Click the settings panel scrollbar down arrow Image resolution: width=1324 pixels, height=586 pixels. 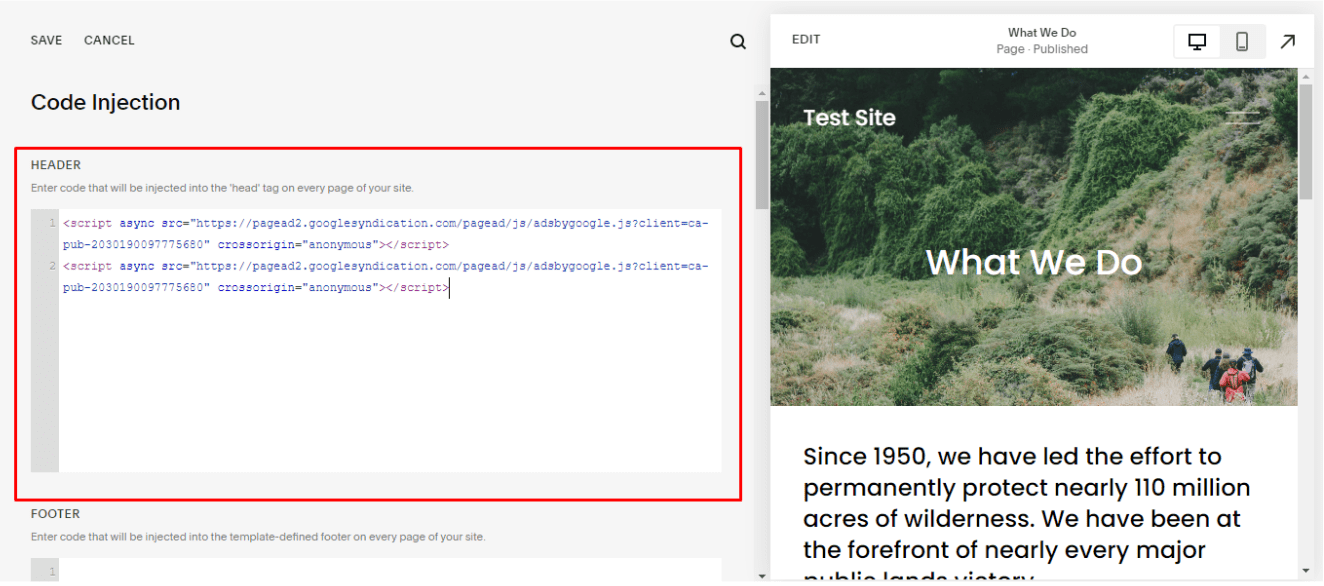[x=762, y=576]
